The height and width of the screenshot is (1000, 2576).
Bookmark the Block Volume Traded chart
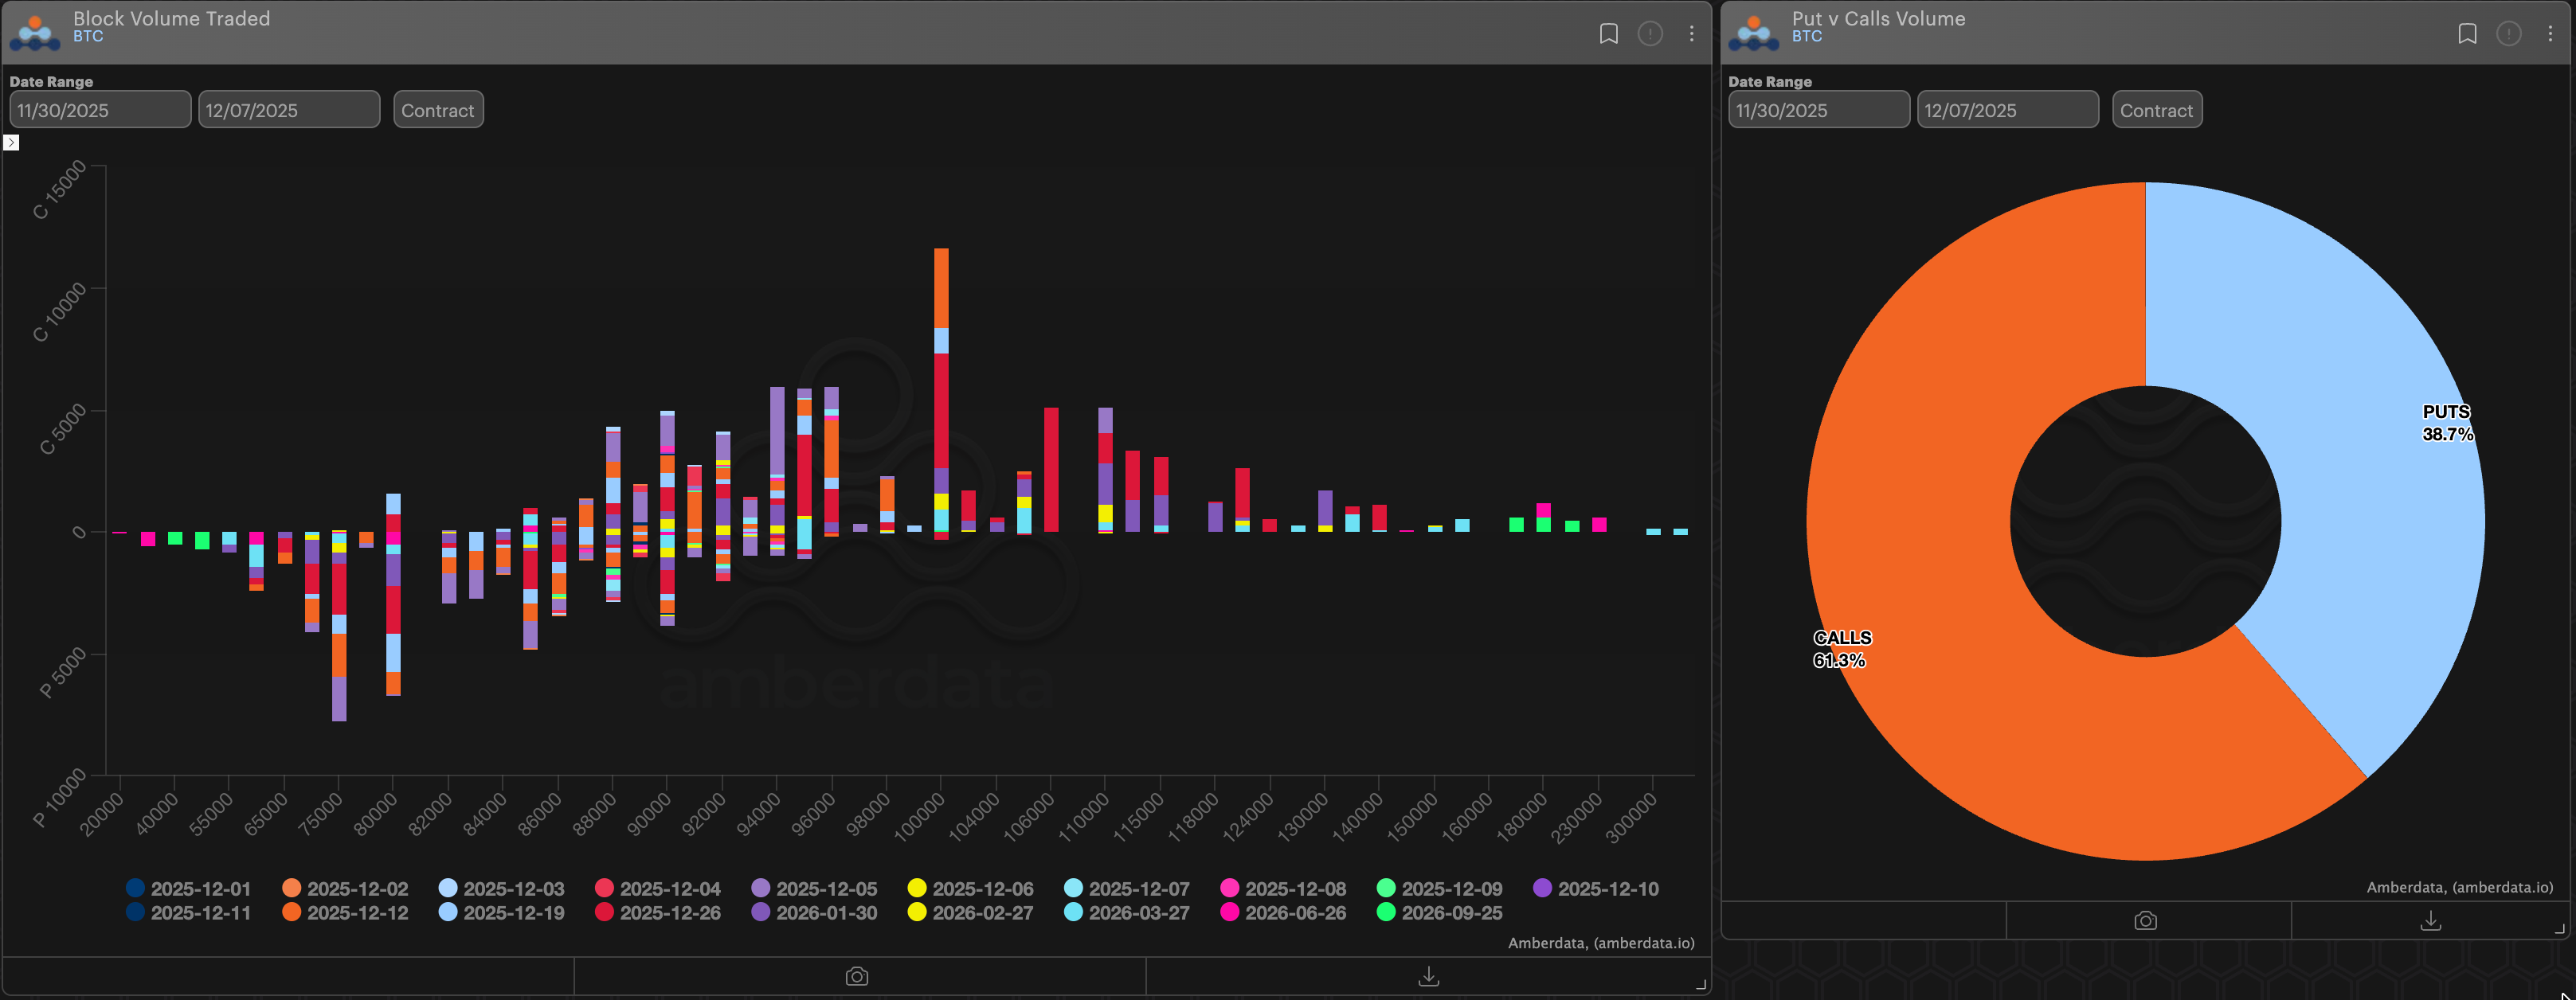point(1608,34)
